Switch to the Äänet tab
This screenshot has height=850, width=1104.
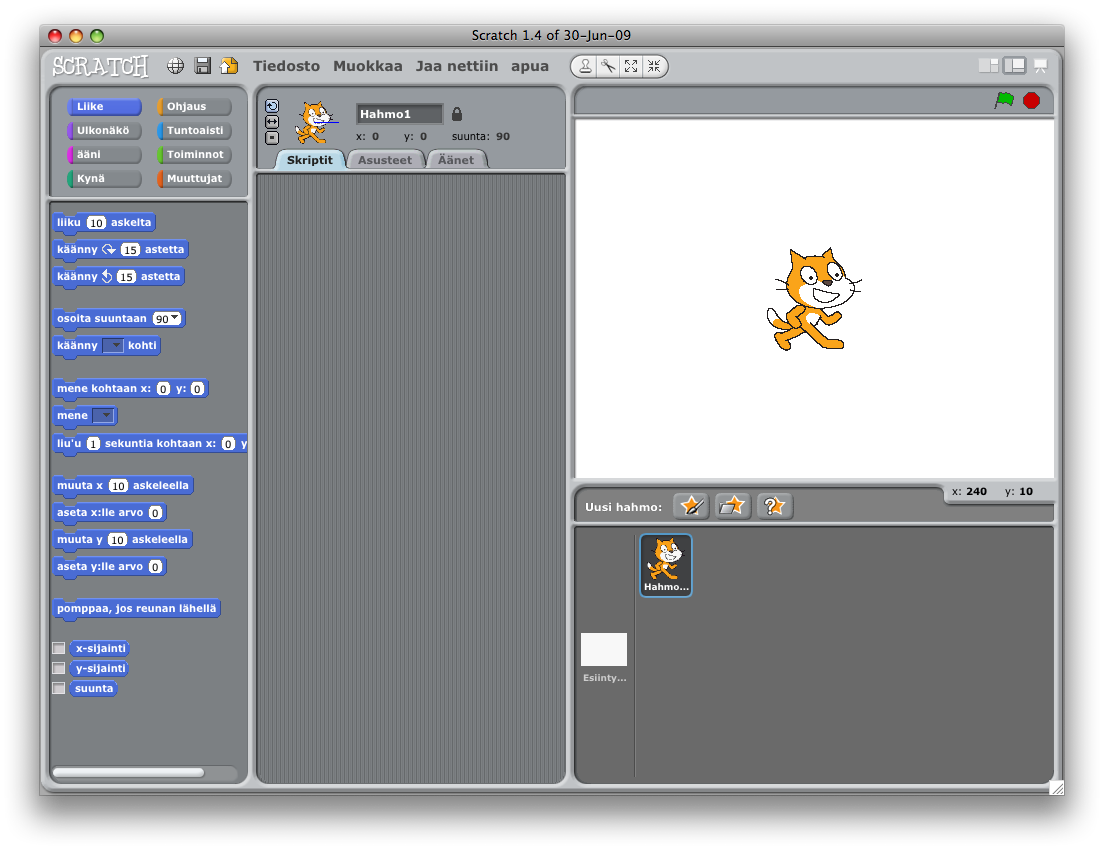click(x=456, y=160)
